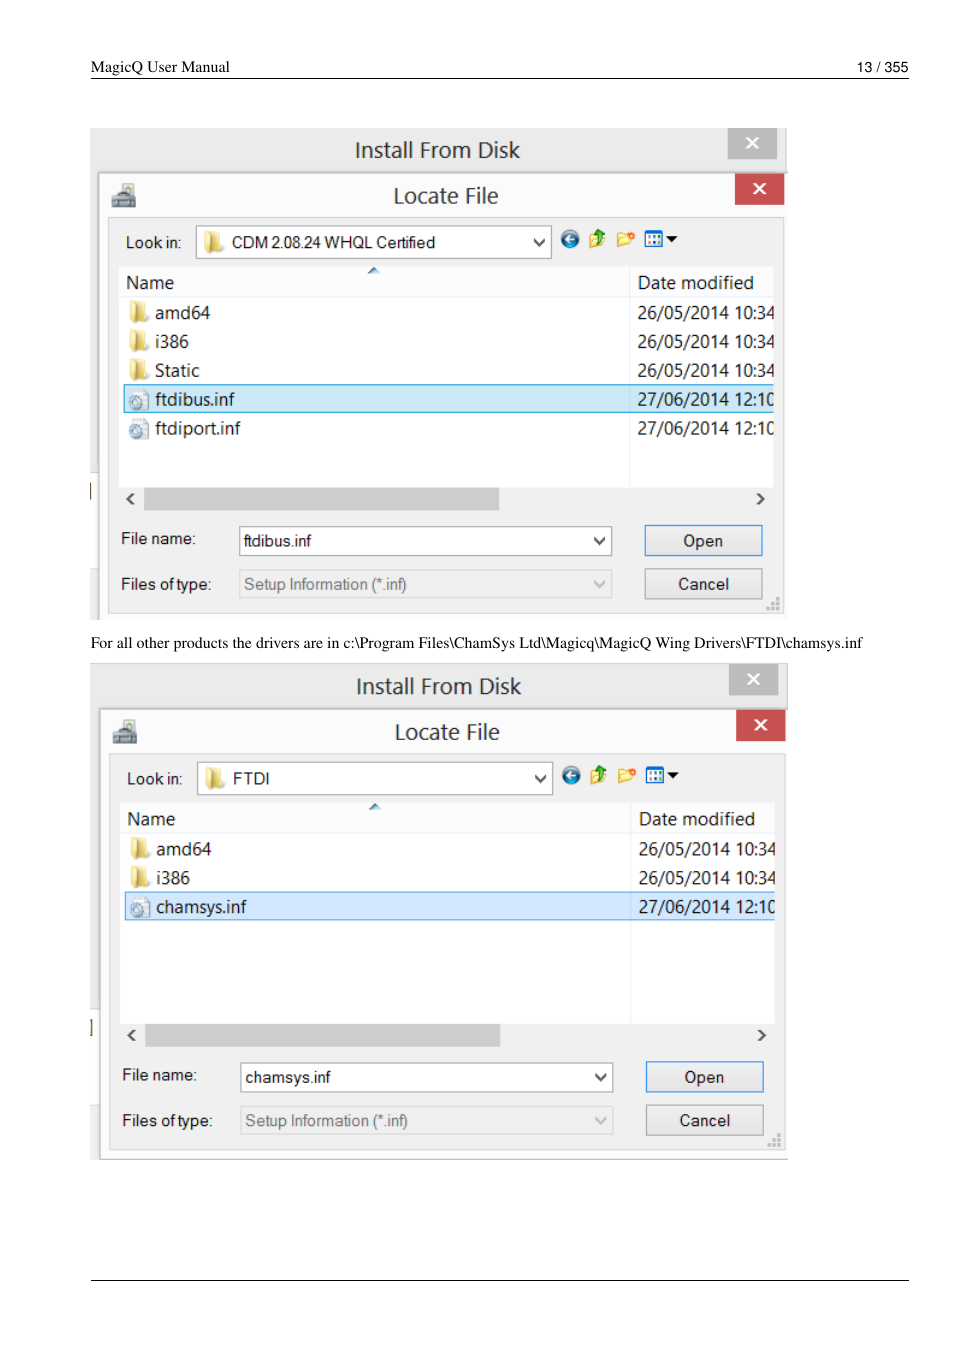Open the File name dropdown containing ftdibus.inf

point(599,541)
